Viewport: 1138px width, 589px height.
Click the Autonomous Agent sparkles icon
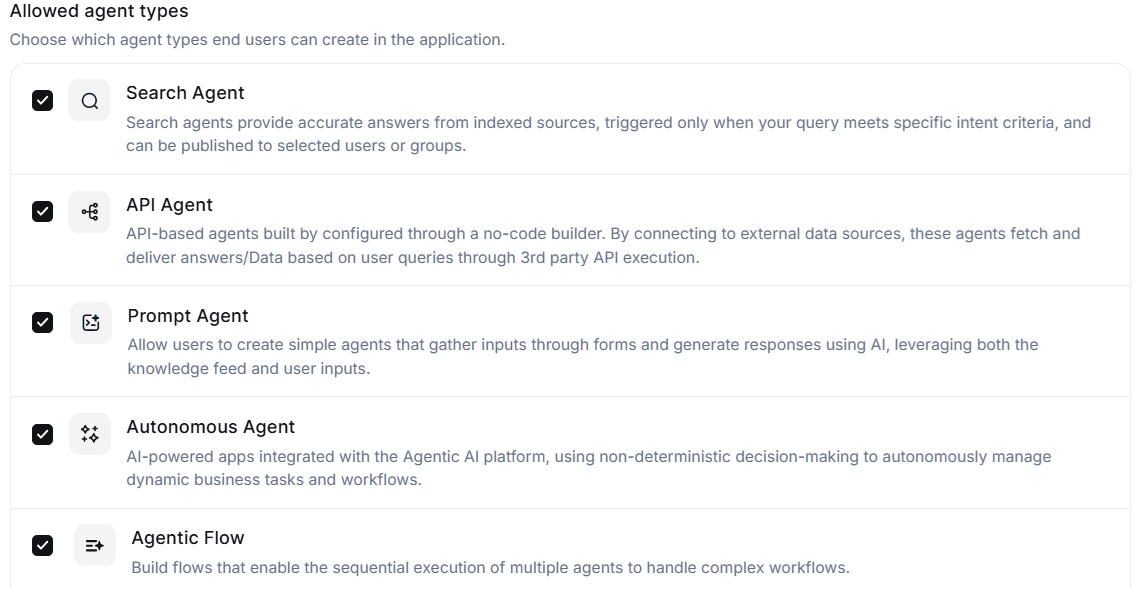coord(89,434)
